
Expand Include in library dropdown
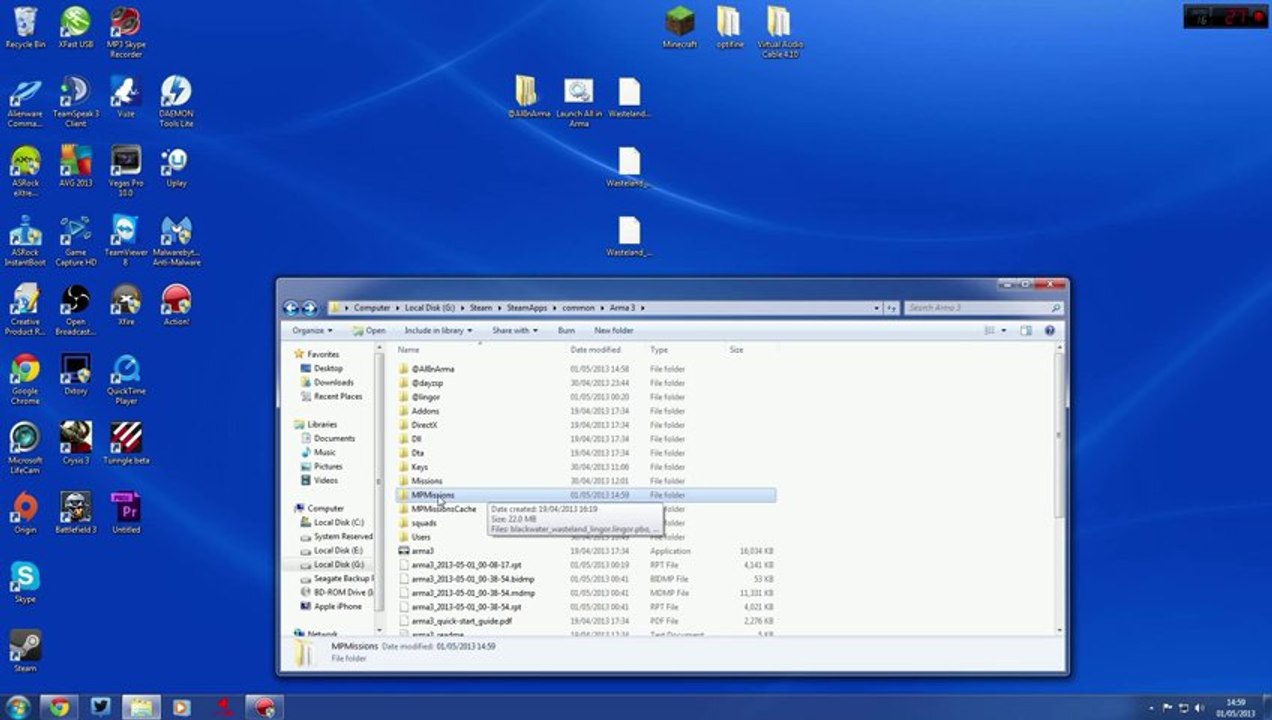(438, 330)
